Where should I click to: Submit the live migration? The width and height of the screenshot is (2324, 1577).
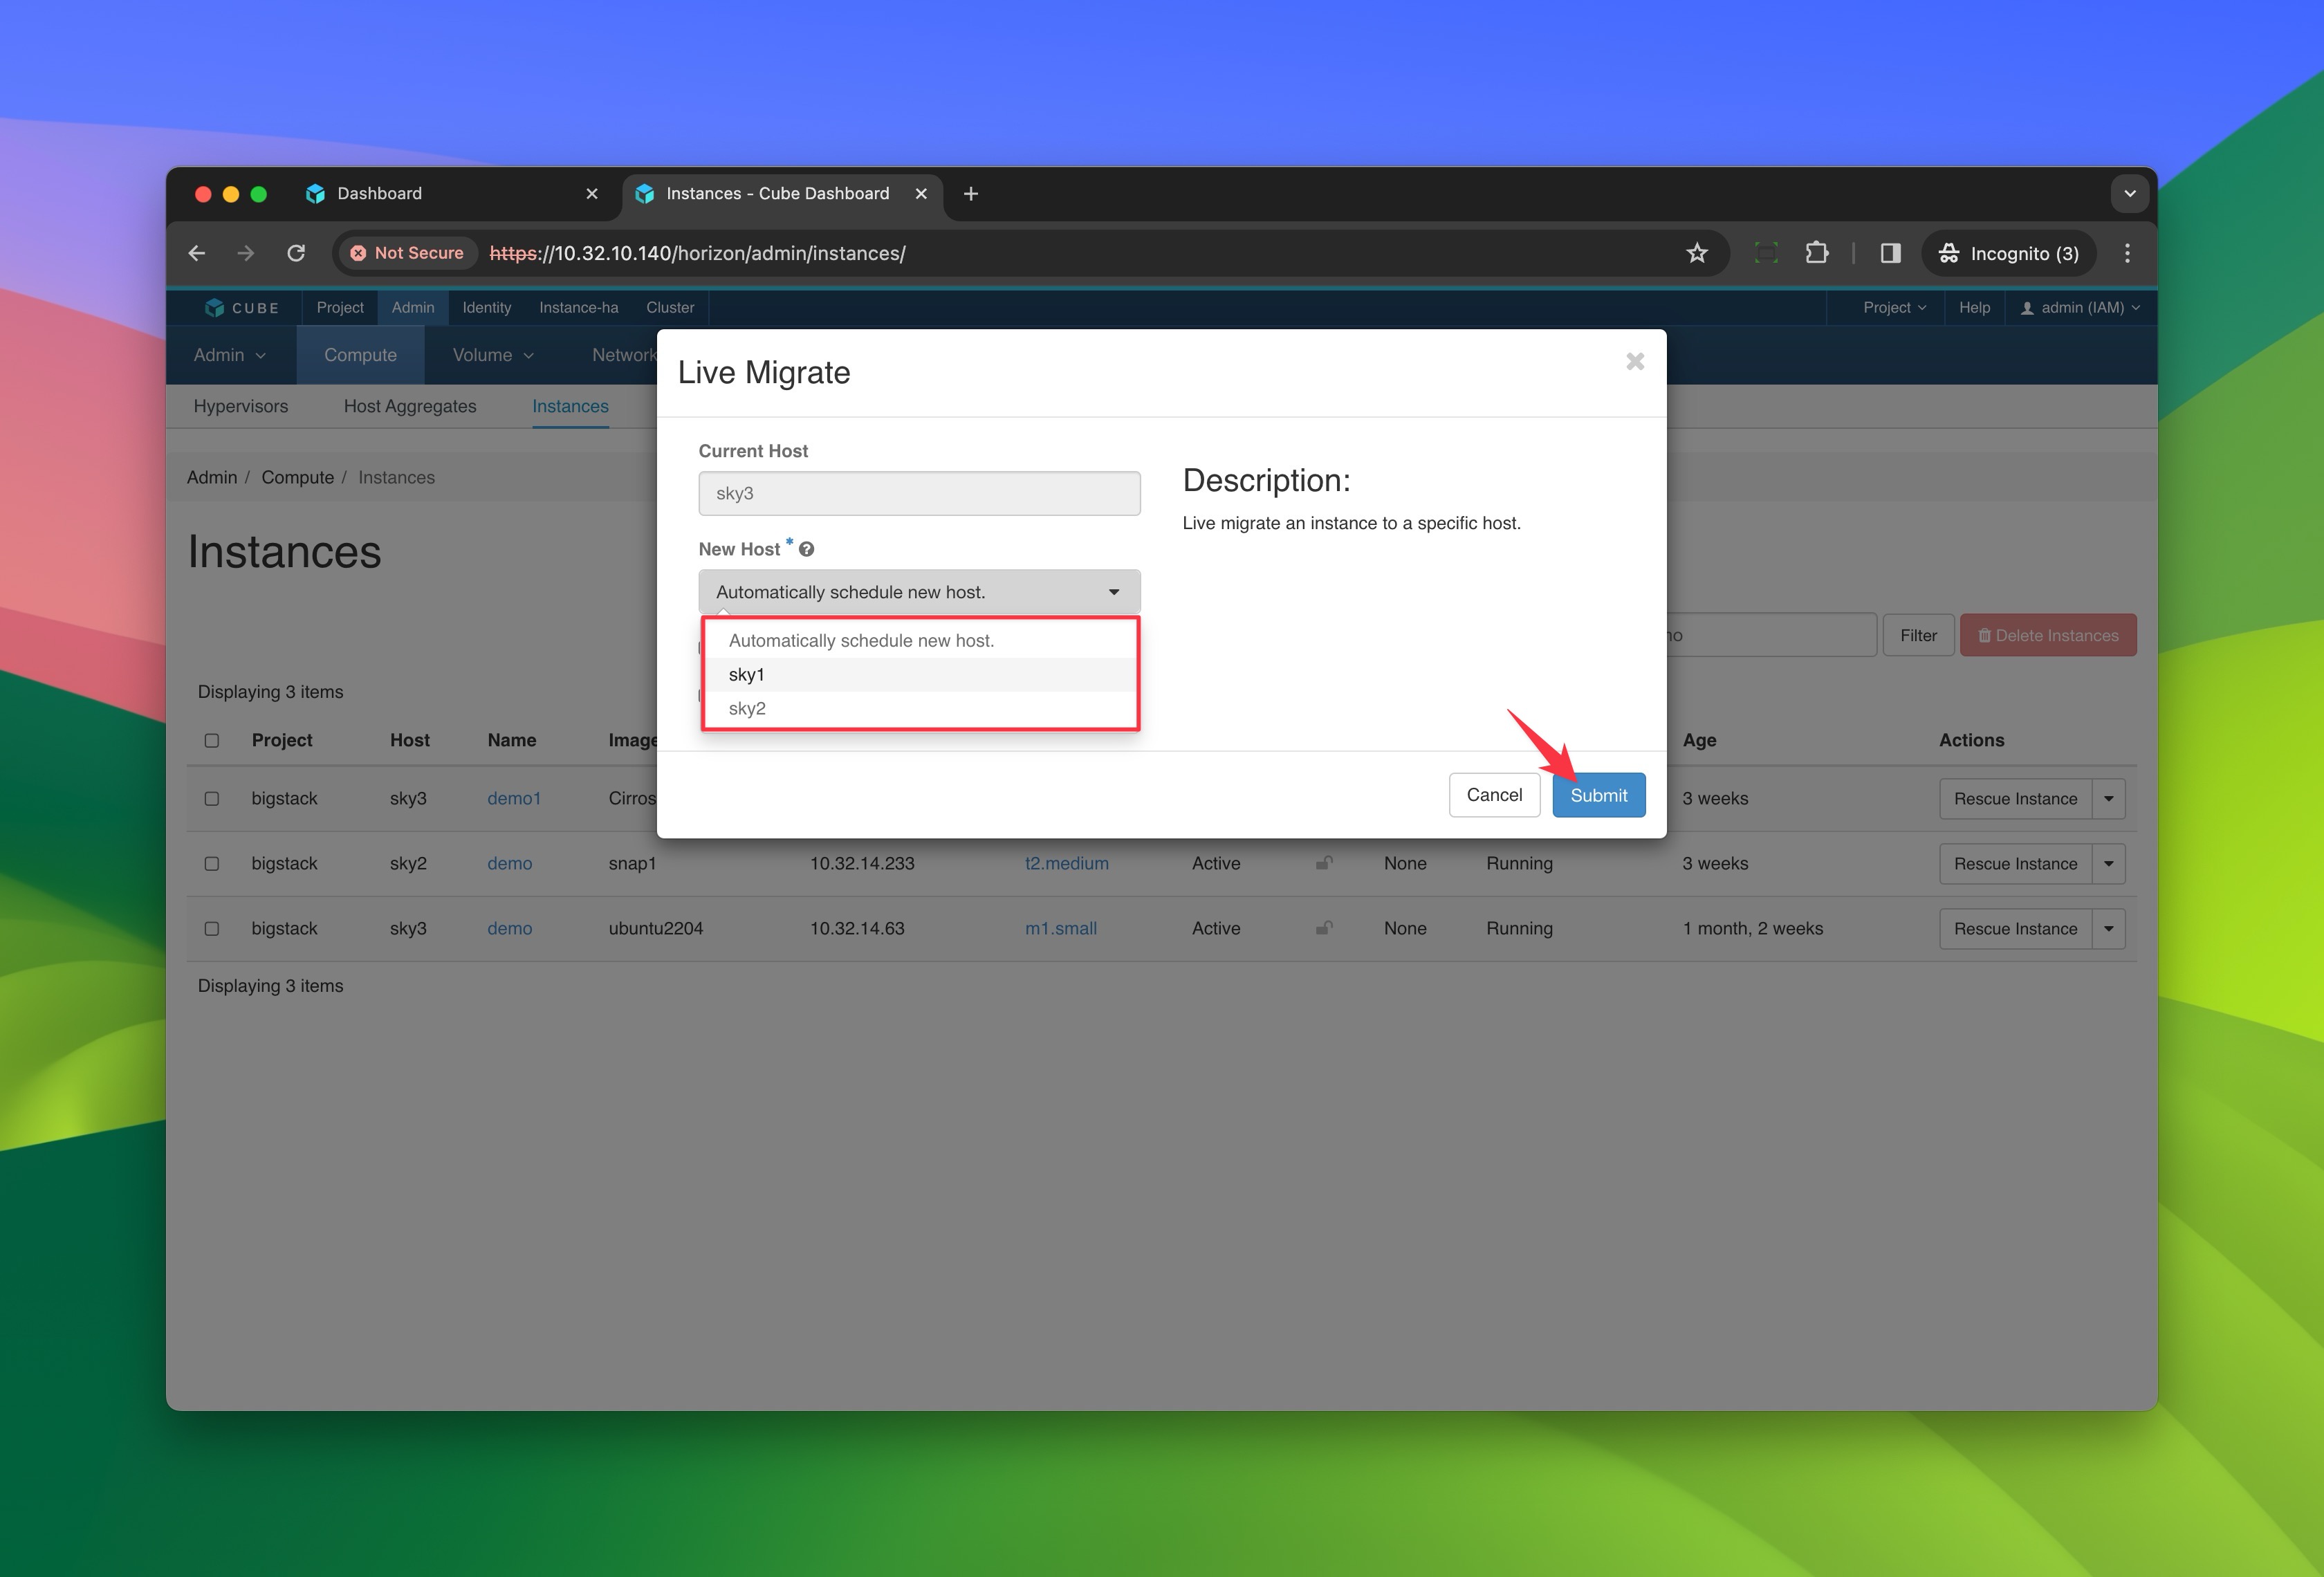click(1598, 795)
